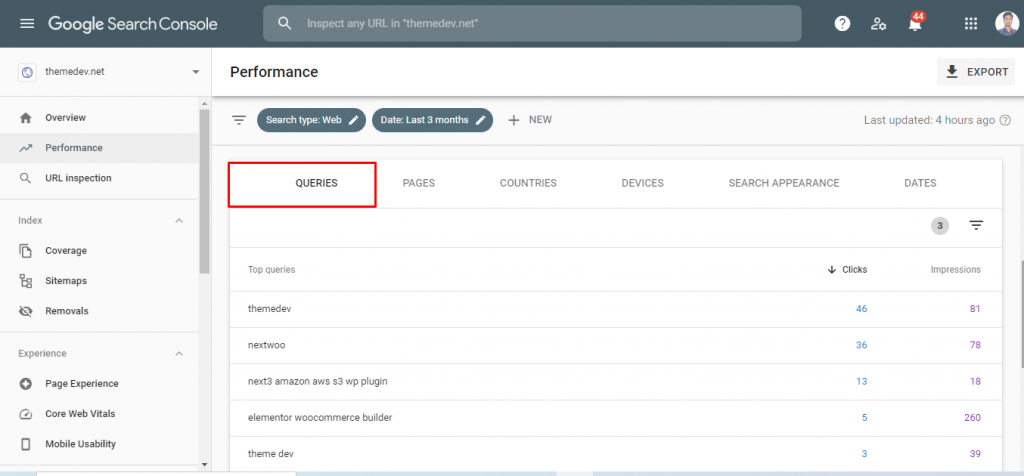Screen dimensions: 1024x476
Task: Select the nextwoo query row
Action: pos(616,345)
